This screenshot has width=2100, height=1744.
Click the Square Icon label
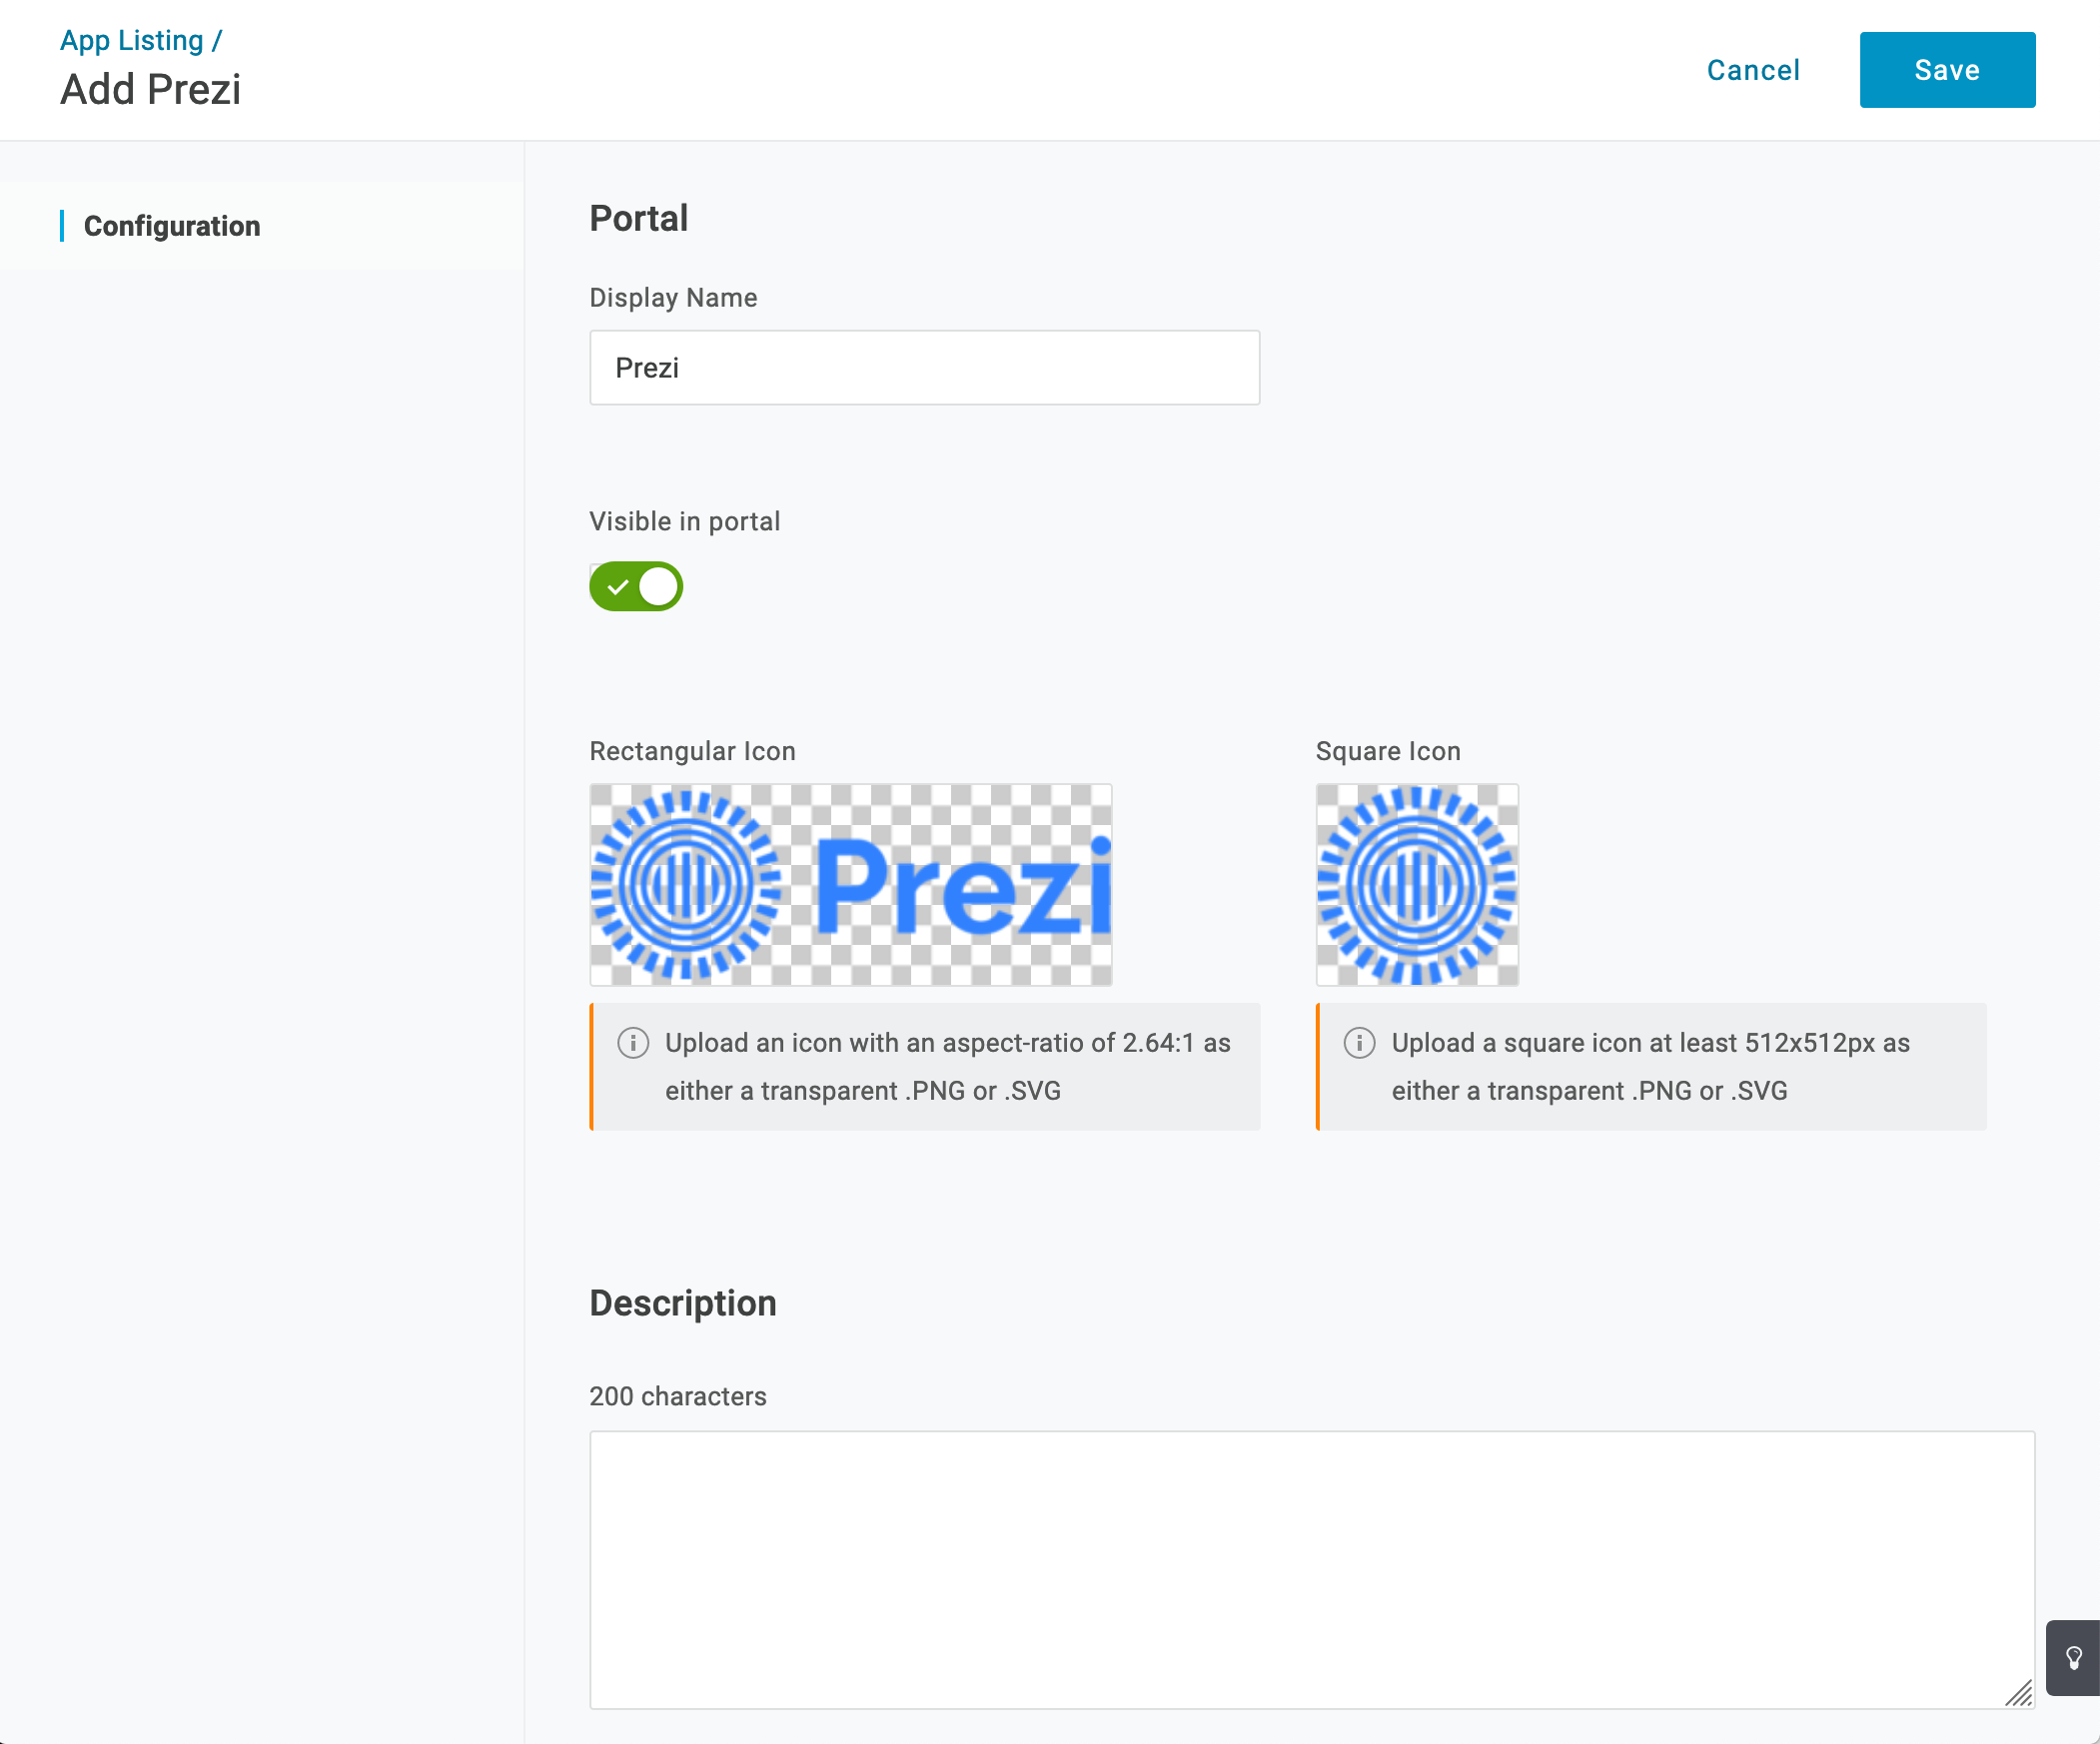1388,751
